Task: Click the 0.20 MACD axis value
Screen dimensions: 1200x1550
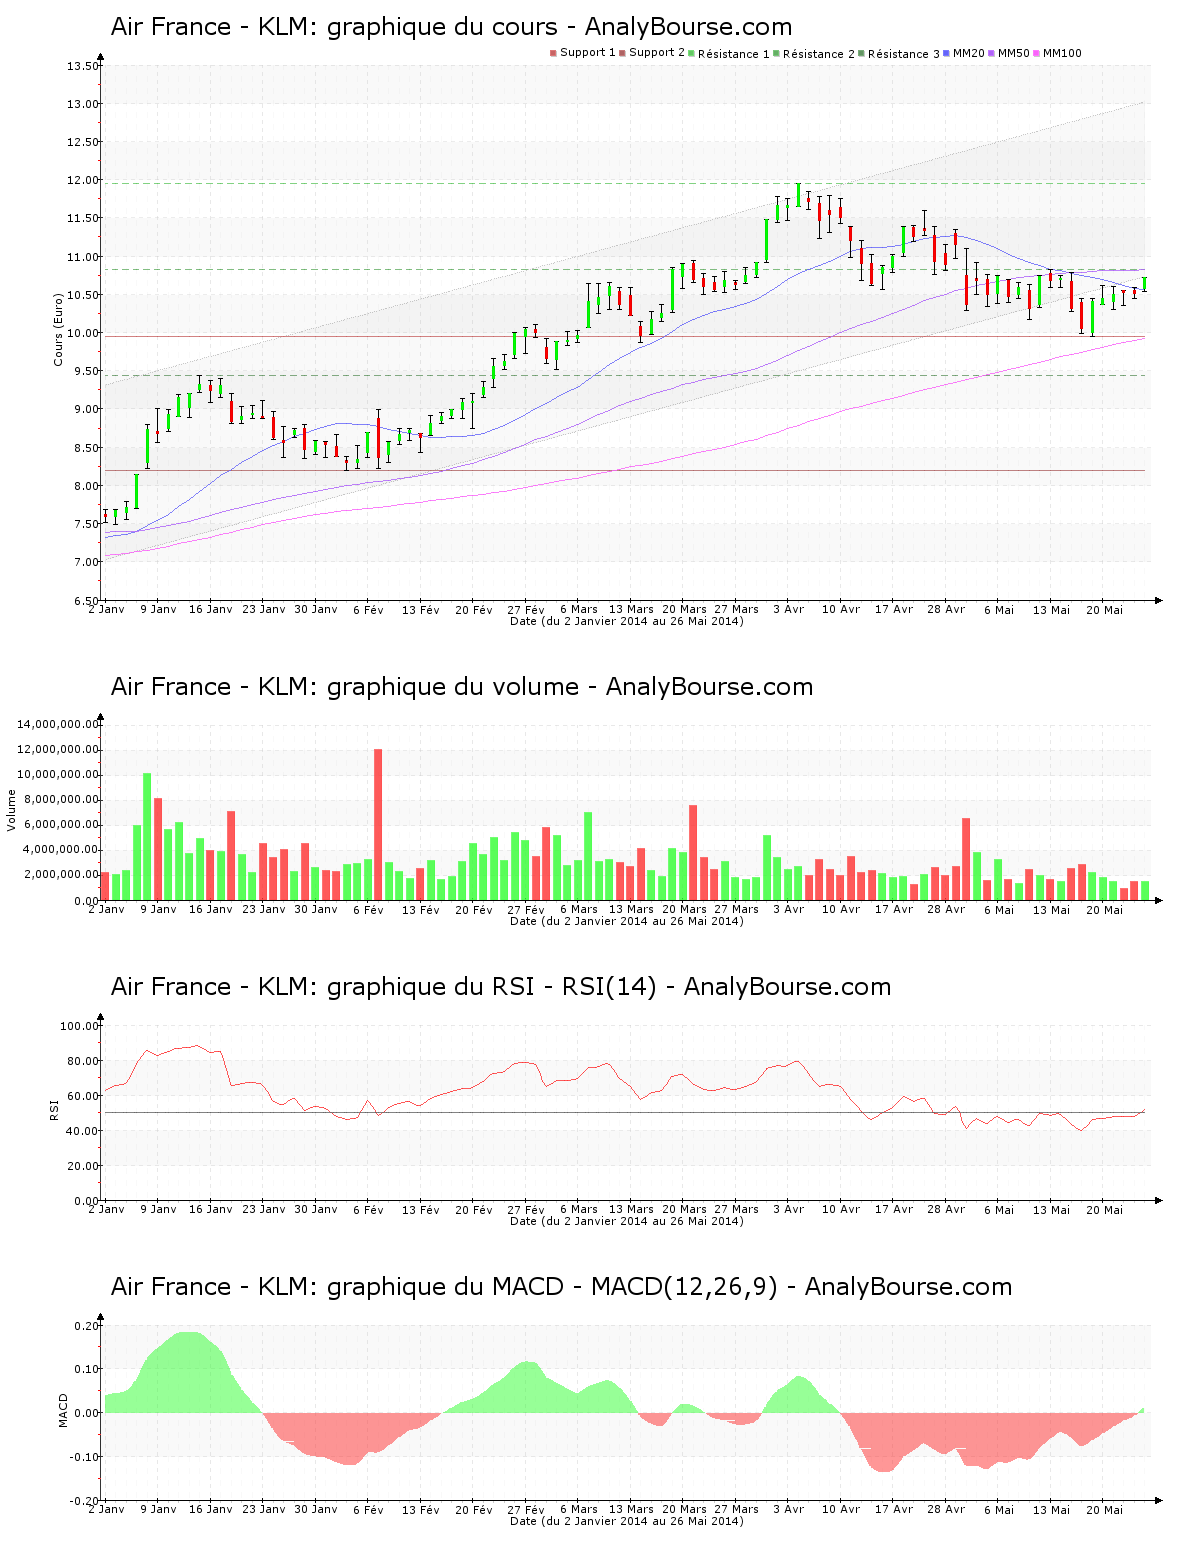Action: coord(86,1326)
